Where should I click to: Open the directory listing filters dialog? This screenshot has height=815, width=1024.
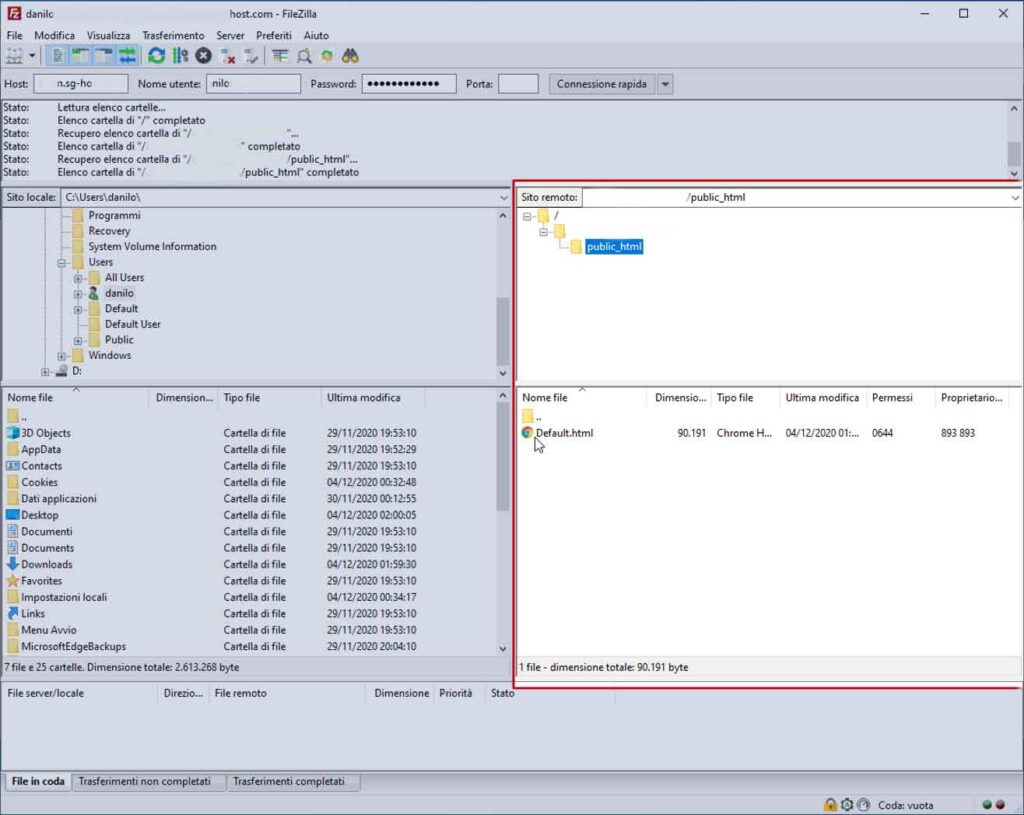click(x=280, y=56)
